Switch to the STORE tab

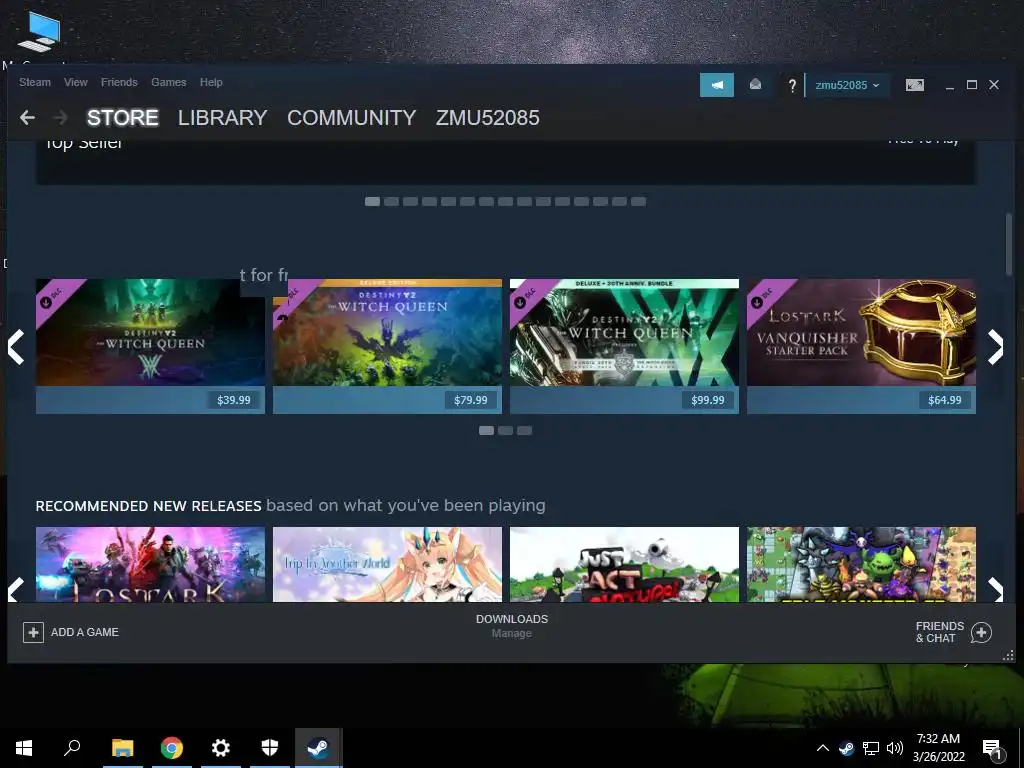pyautogui.click(x=123, y=118)
